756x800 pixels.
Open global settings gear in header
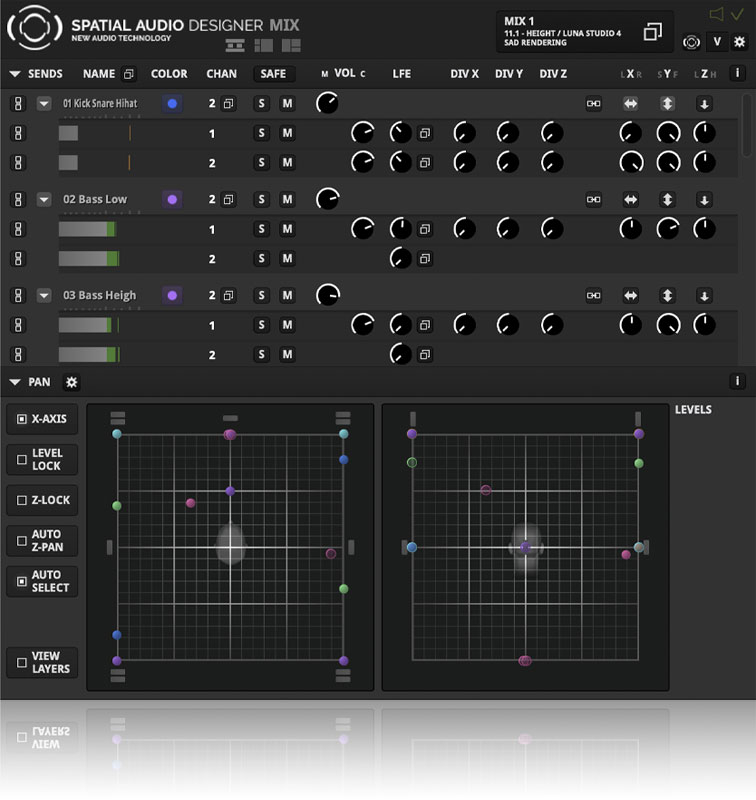(739, 42)
